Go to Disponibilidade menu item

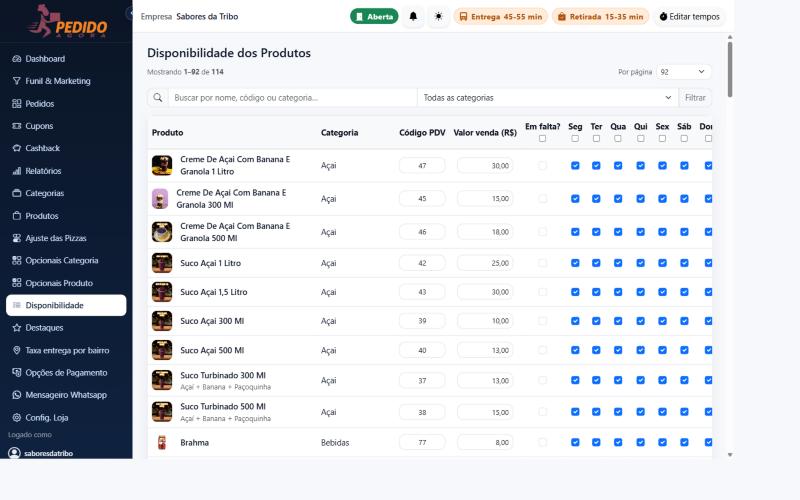pos(66,305)
